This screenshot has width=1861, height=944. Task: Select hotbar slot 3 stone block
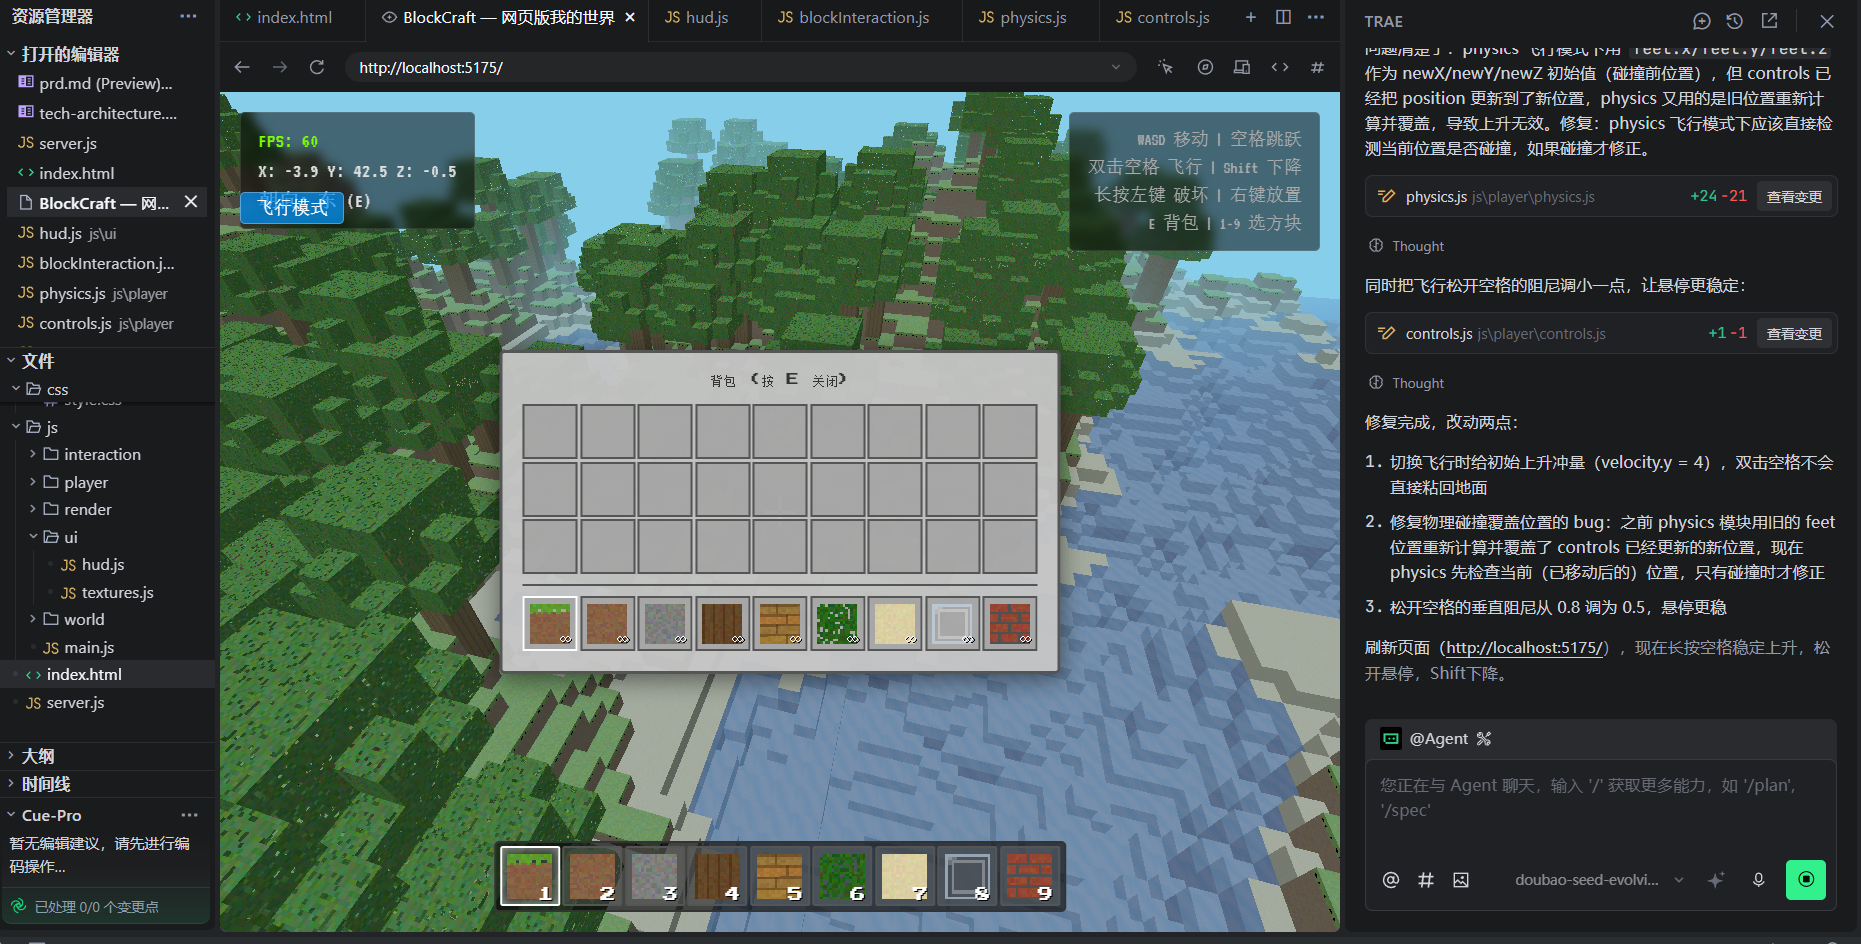(655, 876)
